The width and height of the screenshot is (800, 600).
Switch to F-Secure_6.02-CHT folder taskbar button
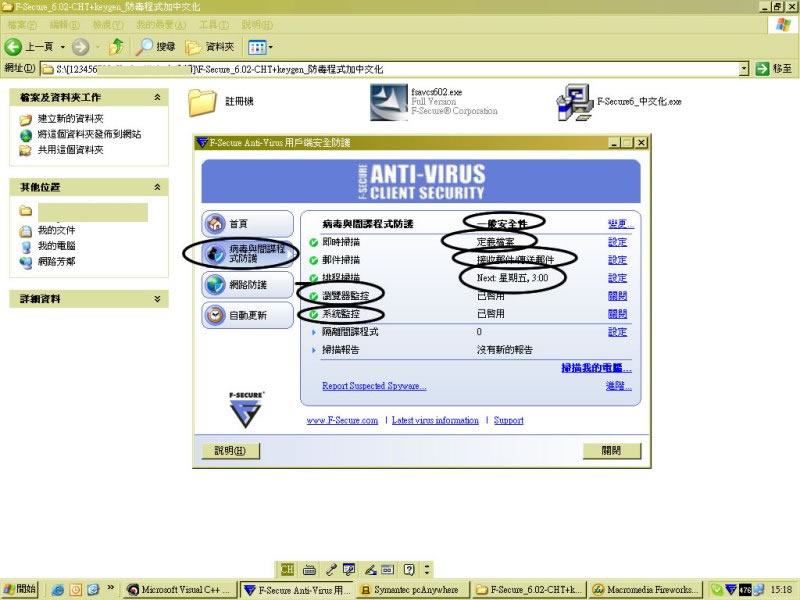click(x=530, y=590)
